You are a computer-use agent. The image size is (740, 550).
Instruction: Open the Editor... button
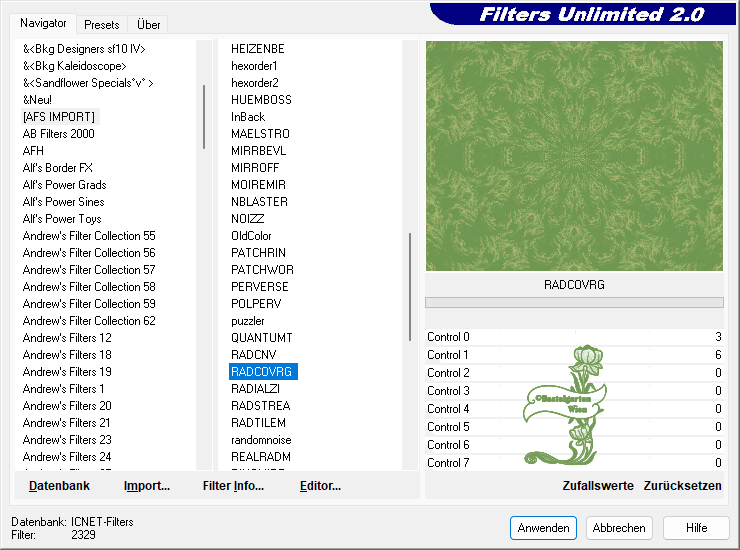click(320, 486)
